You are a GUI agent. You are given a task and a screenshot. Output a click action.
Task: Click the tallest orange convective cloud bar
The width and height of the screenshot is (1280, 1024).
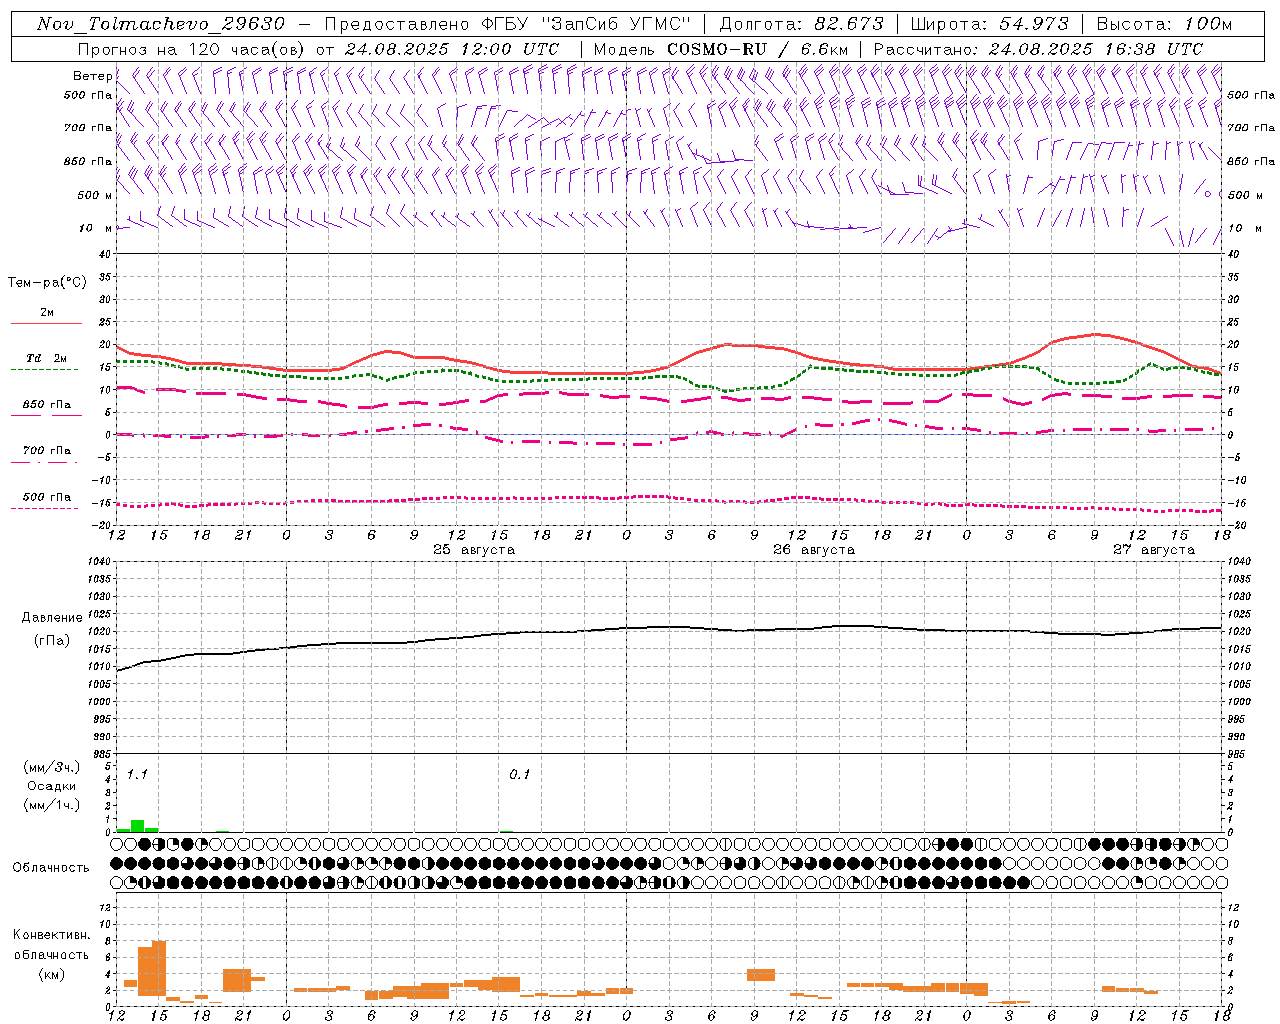[159, 968]
